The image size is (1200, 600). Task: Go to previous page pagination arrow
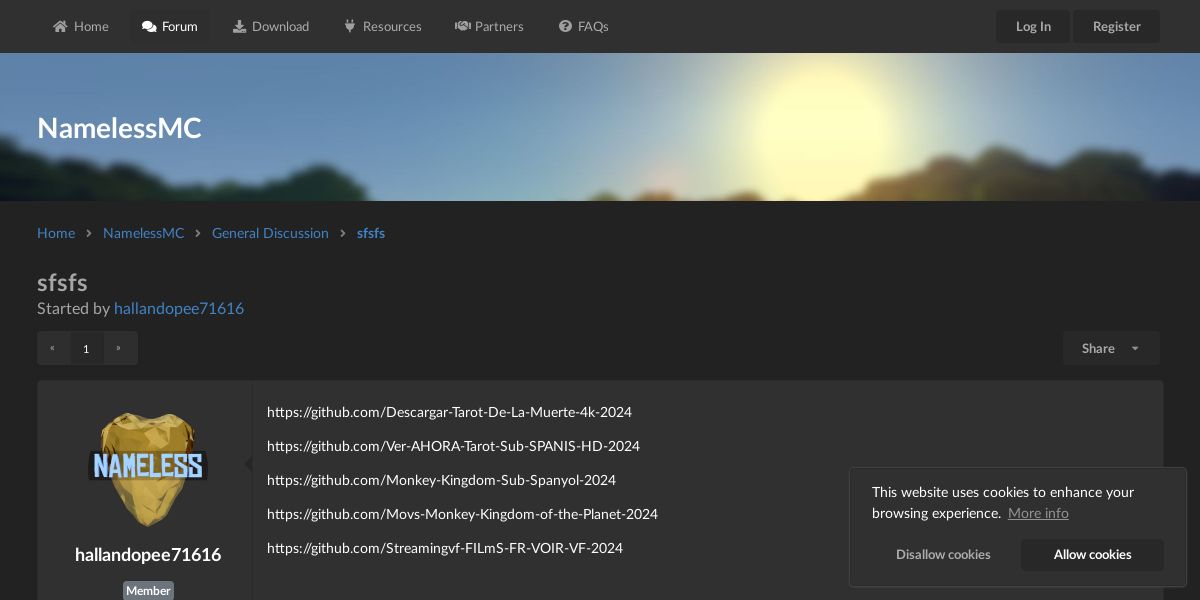click(x=53, y=348)
